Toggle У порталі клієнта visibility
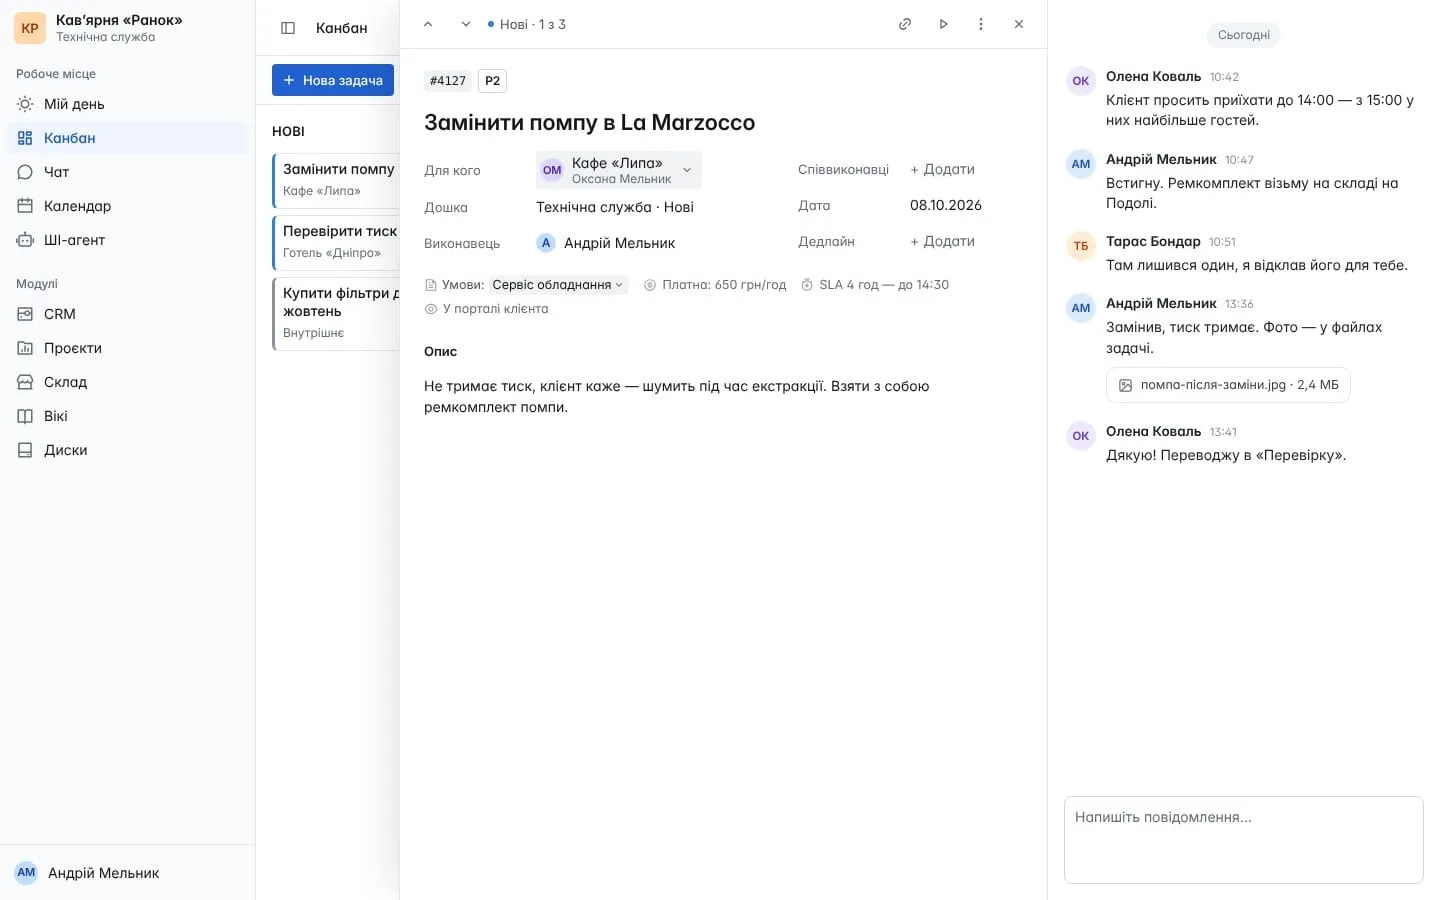1440x900 pixels. 487,309
